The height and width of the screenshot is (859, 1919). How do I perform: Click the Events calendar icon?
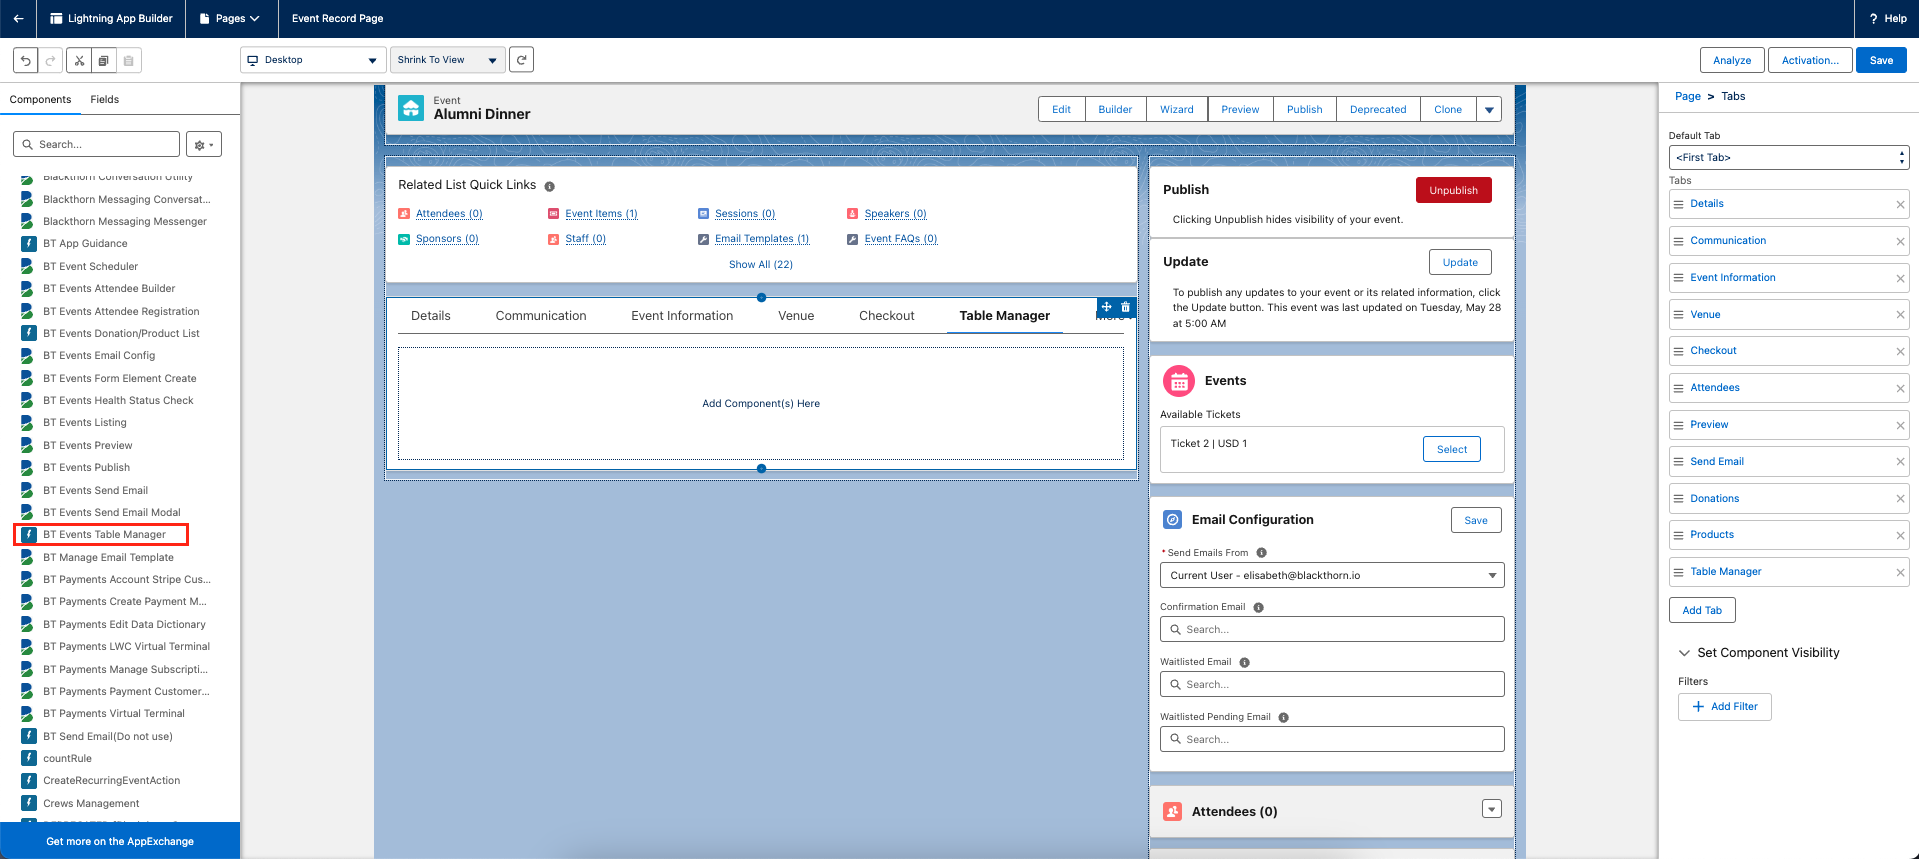1179,381
